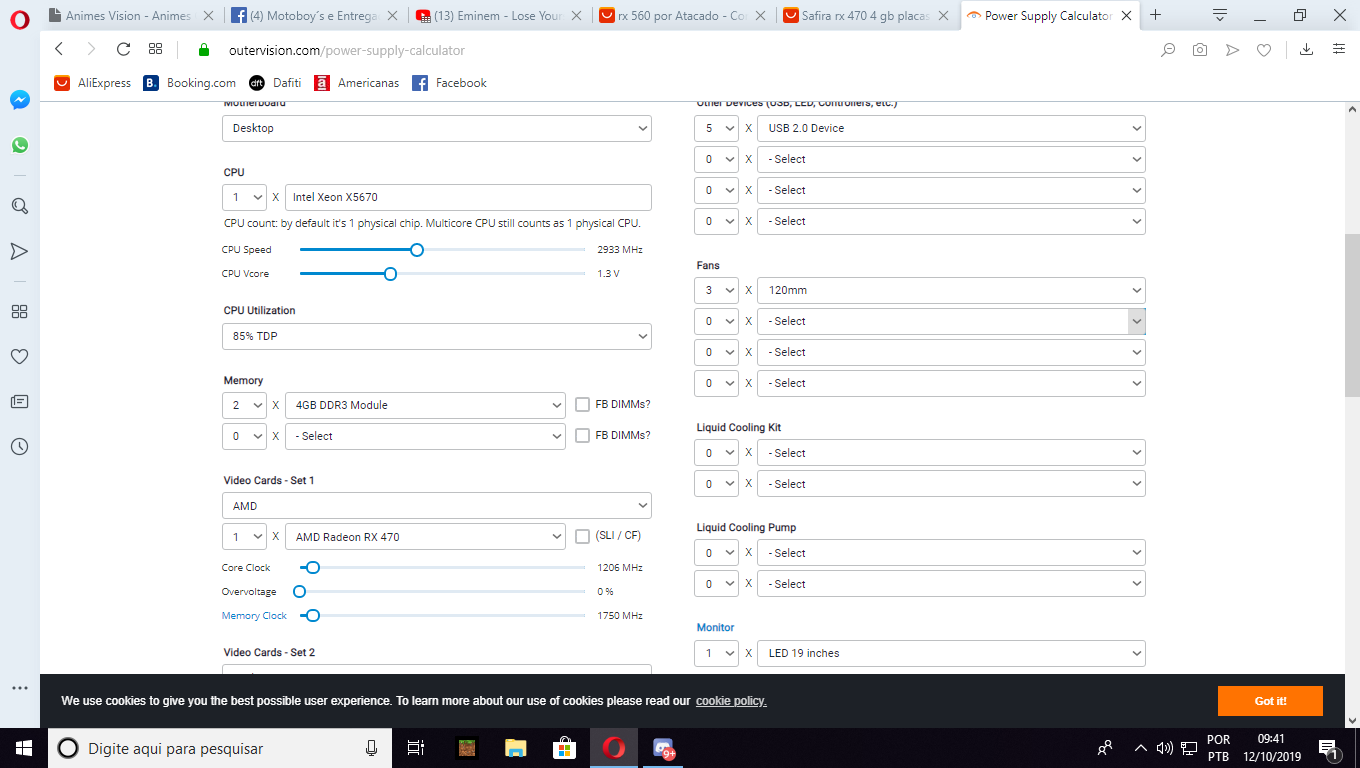Switch to Safira rx 470 4 gb tab
The image size is (1360, 768).
[x=866, y=16]
